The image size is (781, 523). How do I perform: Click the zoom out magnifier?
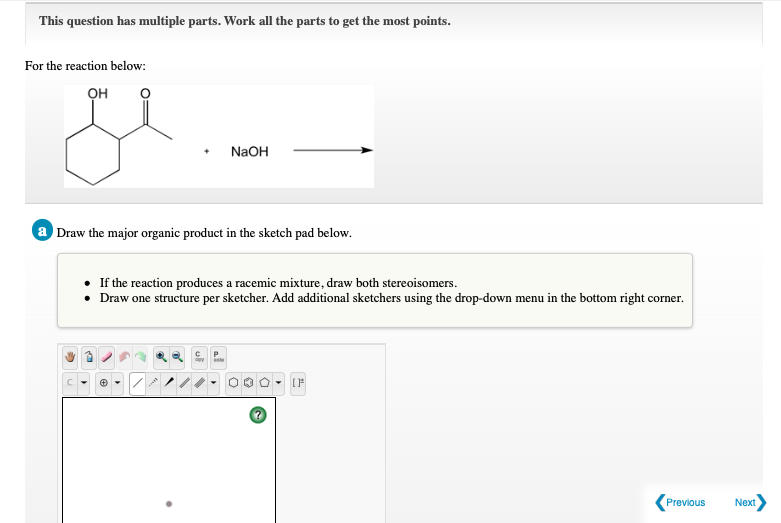[177, 357]
